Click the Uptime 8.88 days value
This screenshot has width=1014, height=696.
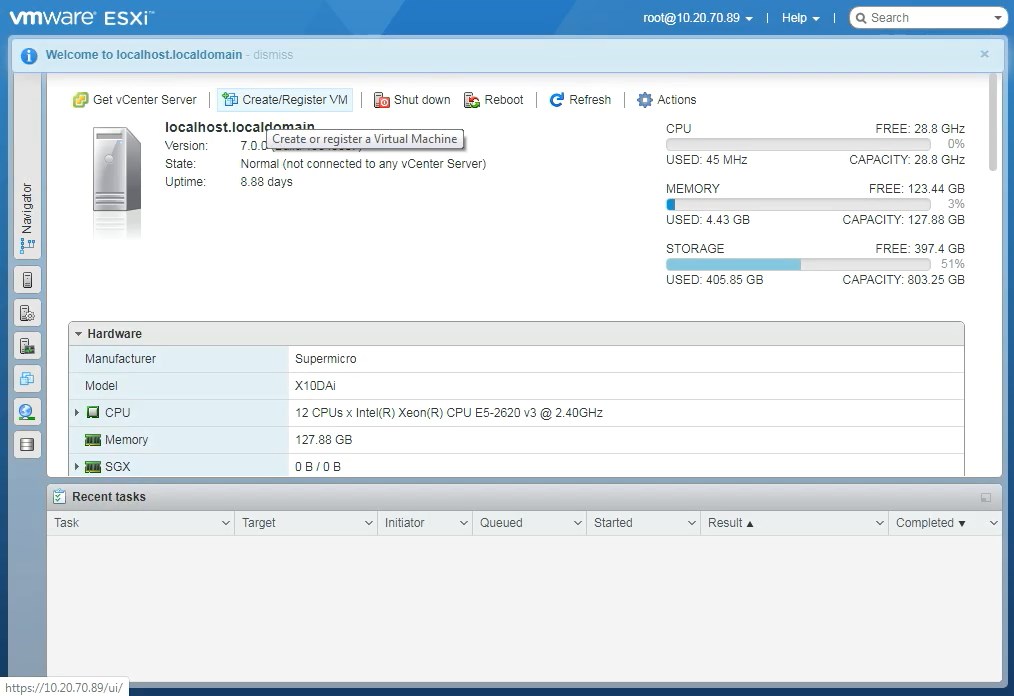(266, 182)
